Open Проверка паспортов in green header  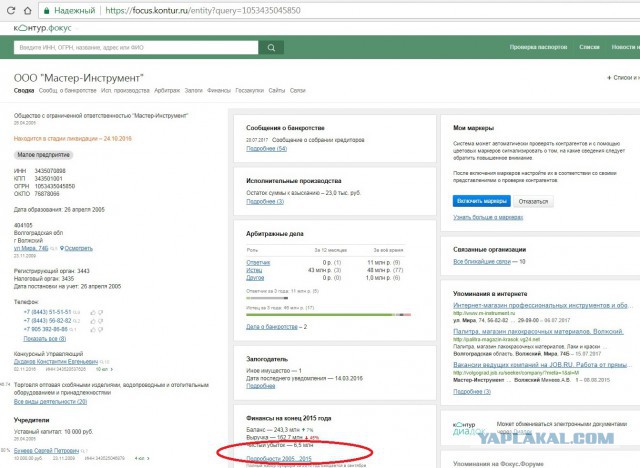tap(538, 47)
